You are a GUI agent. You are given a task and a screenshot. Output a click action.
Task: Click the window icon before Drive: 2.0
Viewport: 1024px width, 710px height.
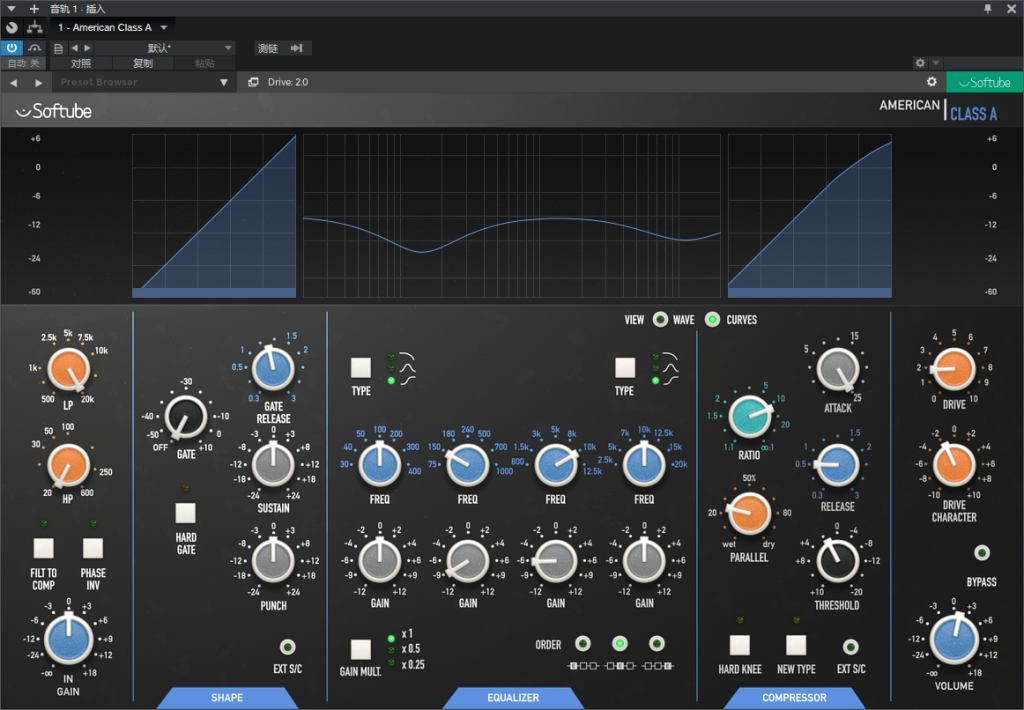[253, 82]
